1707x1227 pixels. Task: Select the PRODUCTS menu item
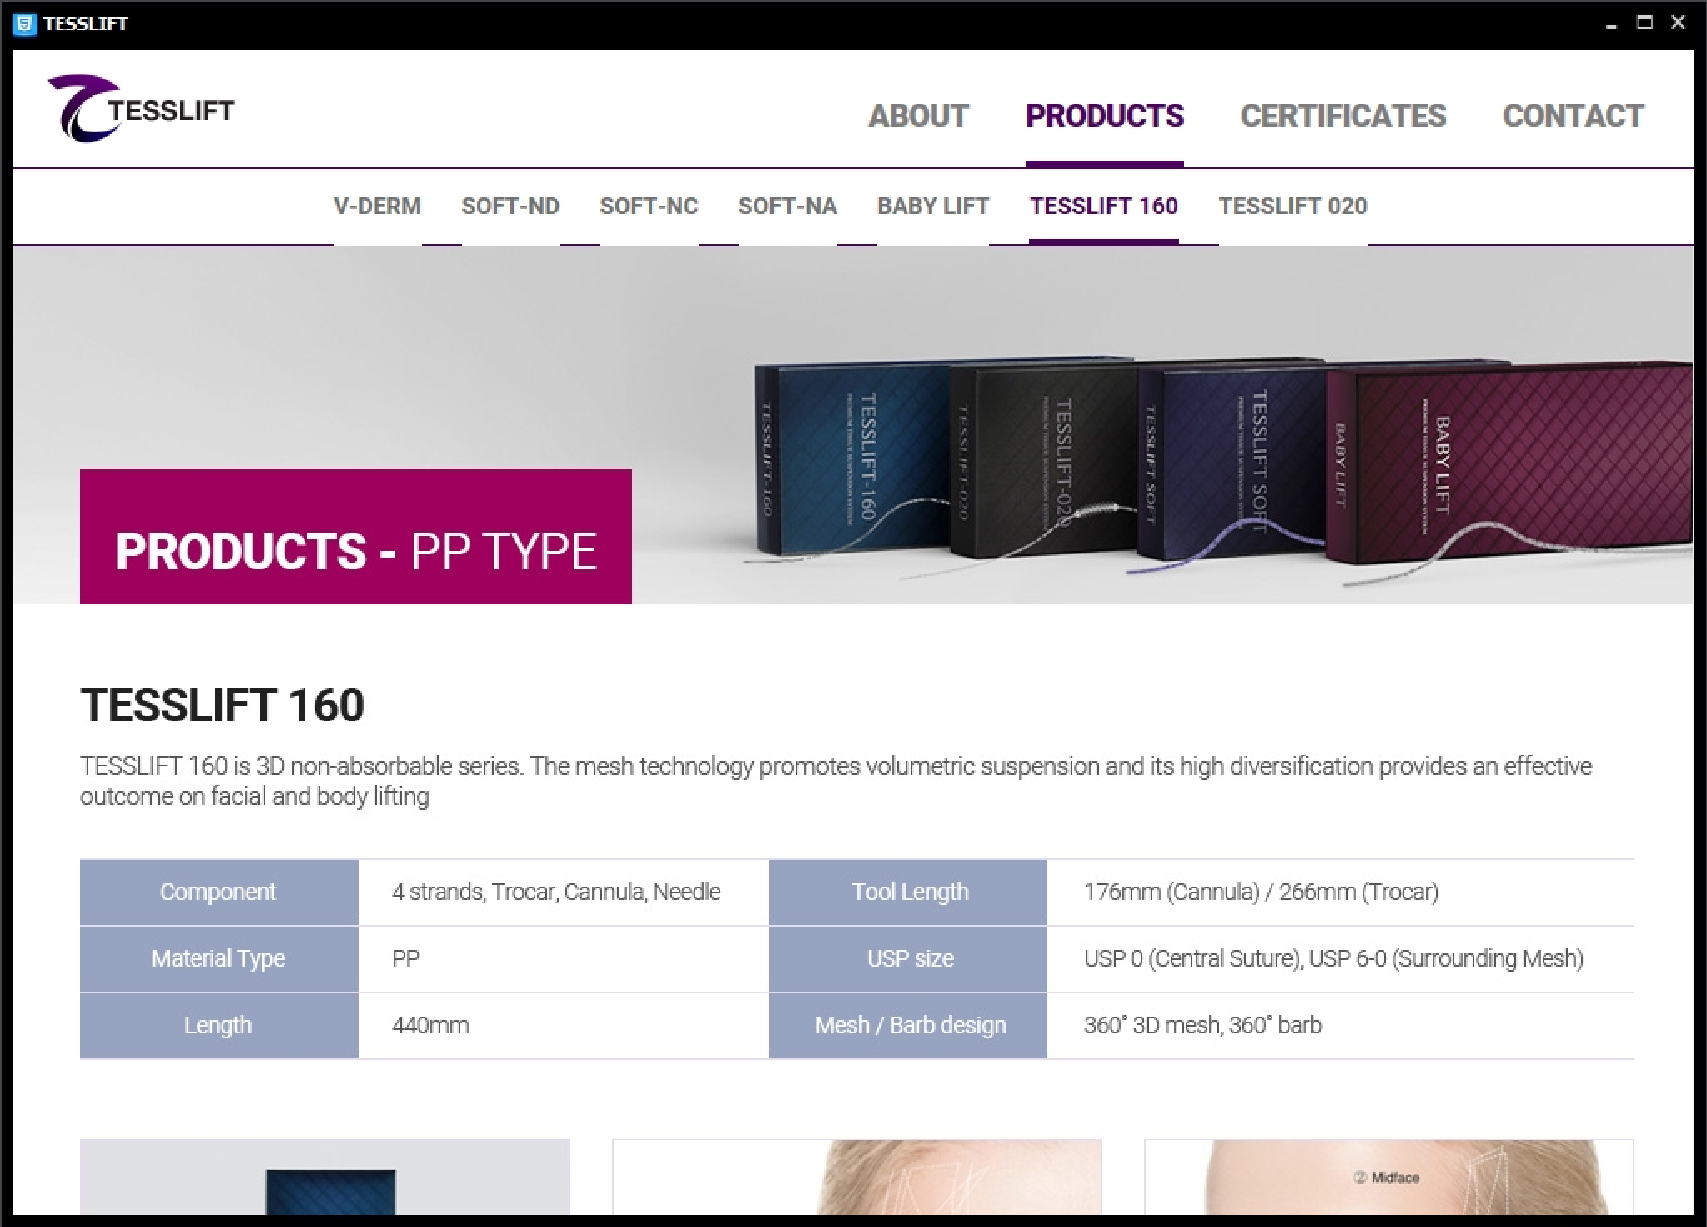click(1104, 116)
